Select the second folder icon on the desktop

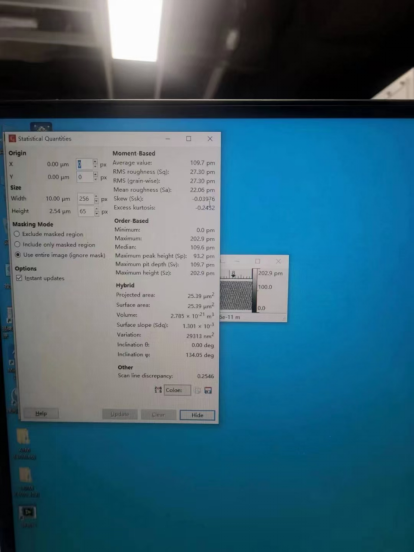coord(25,475)
